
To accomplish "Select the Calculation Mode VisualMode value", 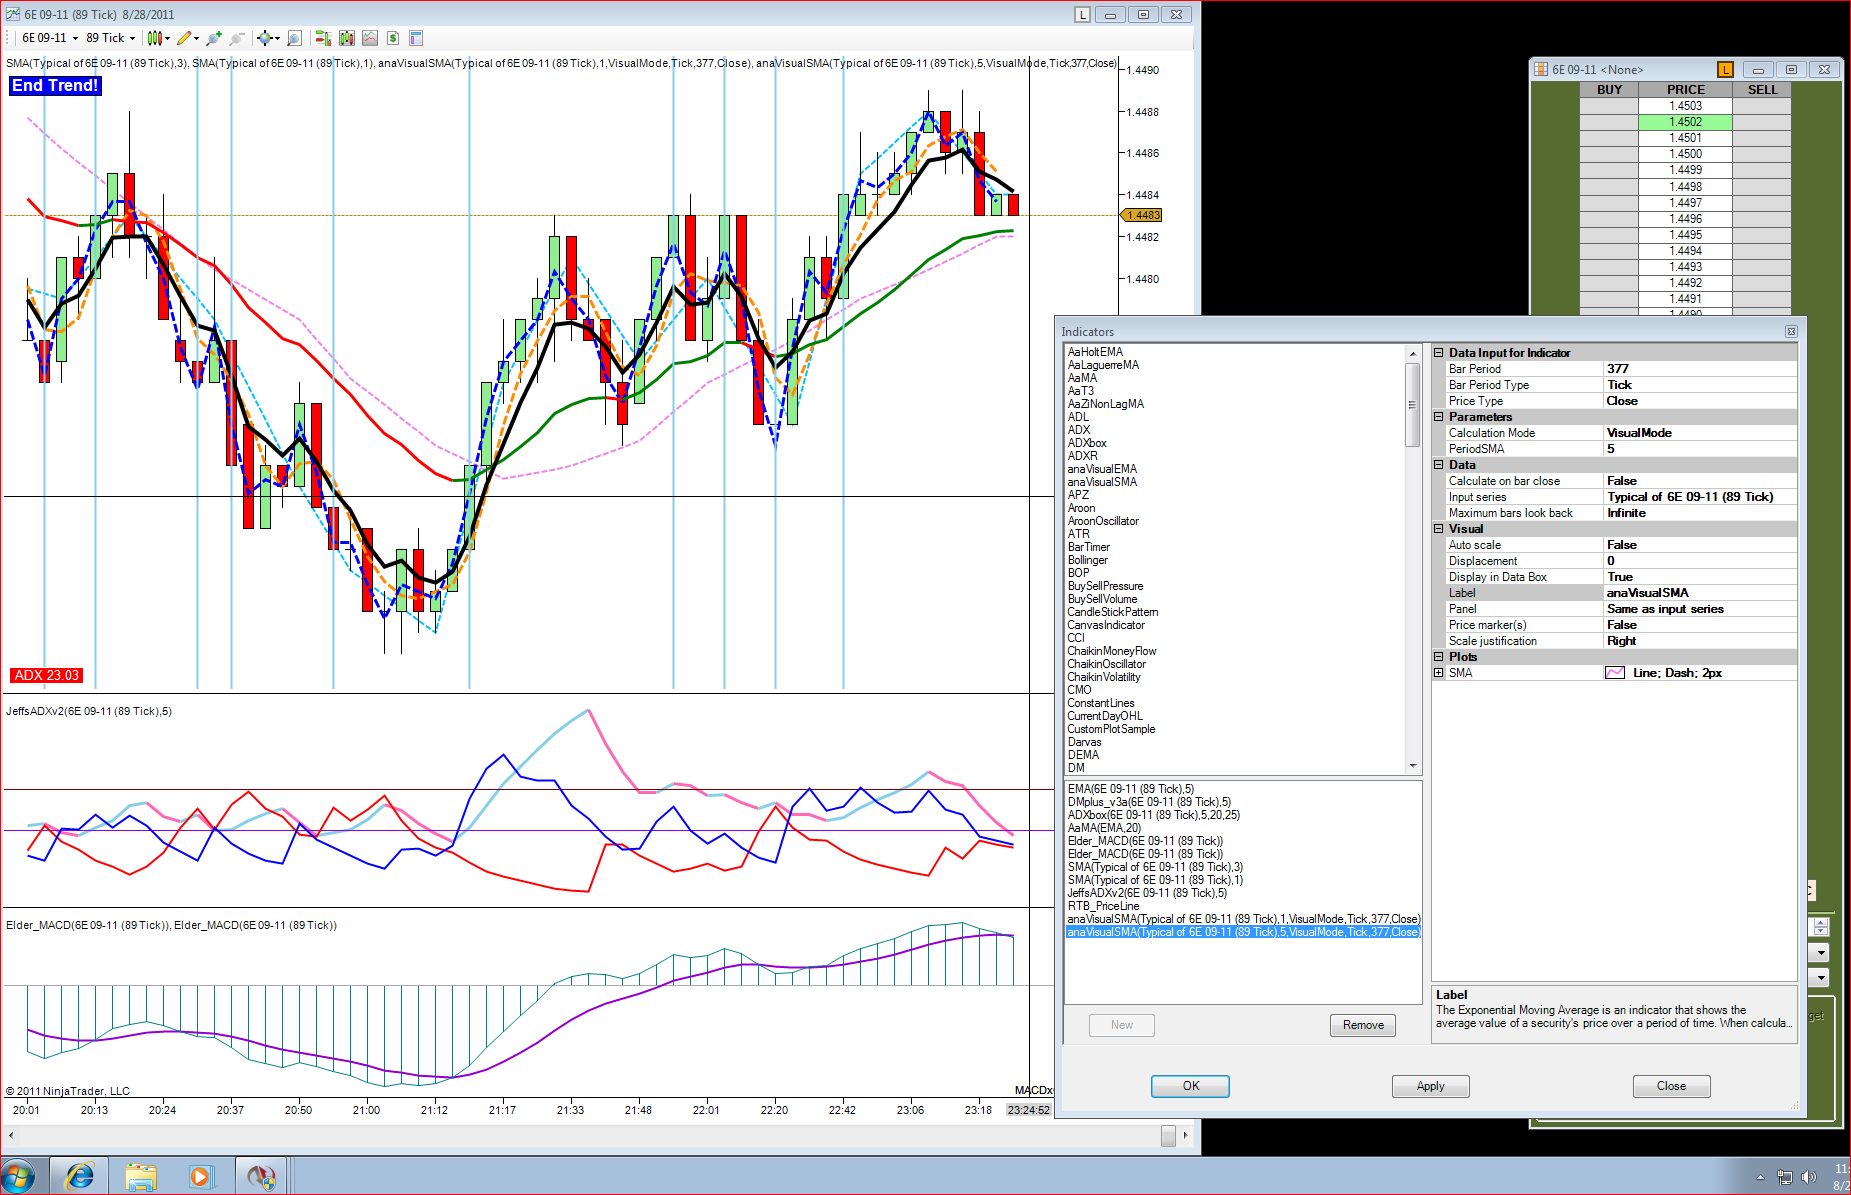I will coord(1699,433).
